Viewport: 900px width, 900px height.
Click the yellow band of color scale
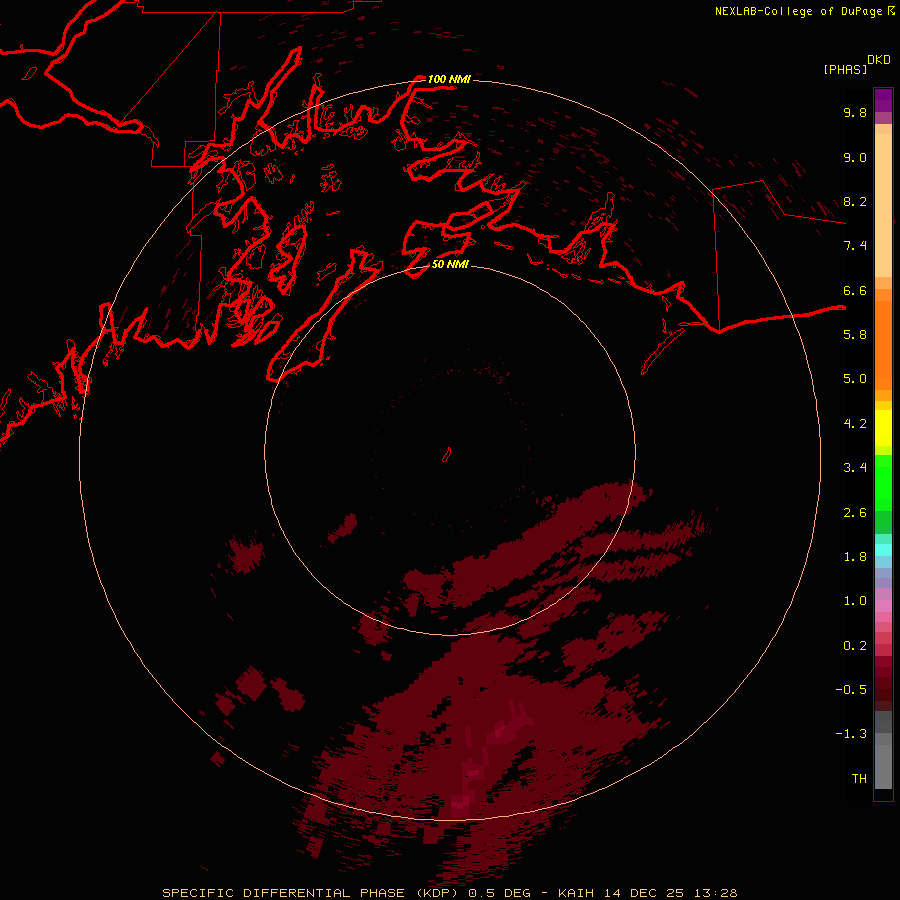883,428
